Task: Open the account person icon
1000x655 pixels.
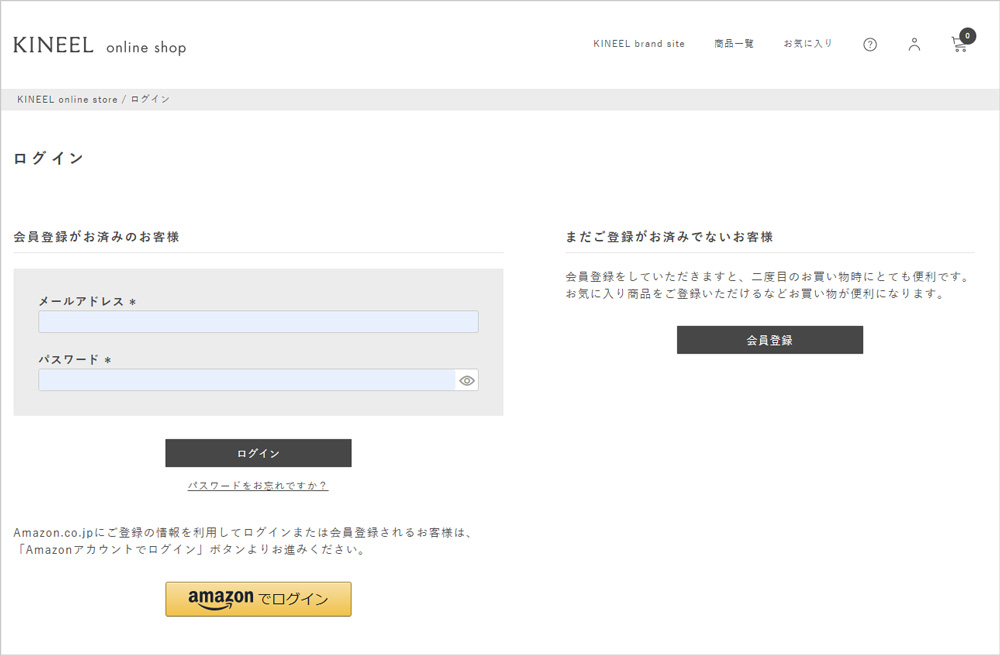Action: tap(914, 45)
